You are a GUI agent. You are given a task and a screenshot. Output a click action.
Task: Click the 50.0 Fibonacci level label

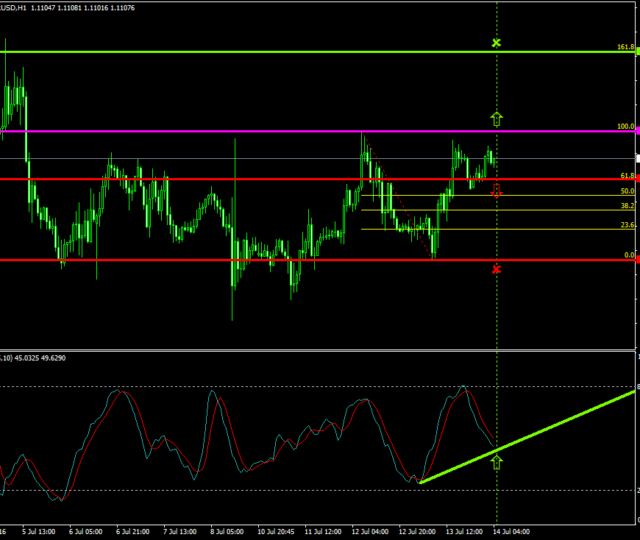627,191
